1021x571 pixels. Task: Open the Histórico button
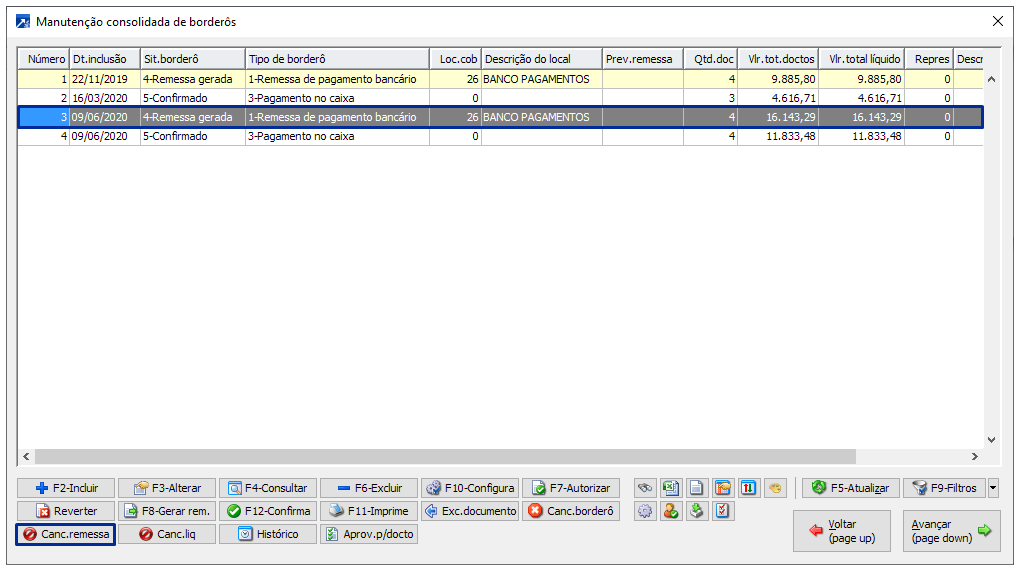click(268, 534)
